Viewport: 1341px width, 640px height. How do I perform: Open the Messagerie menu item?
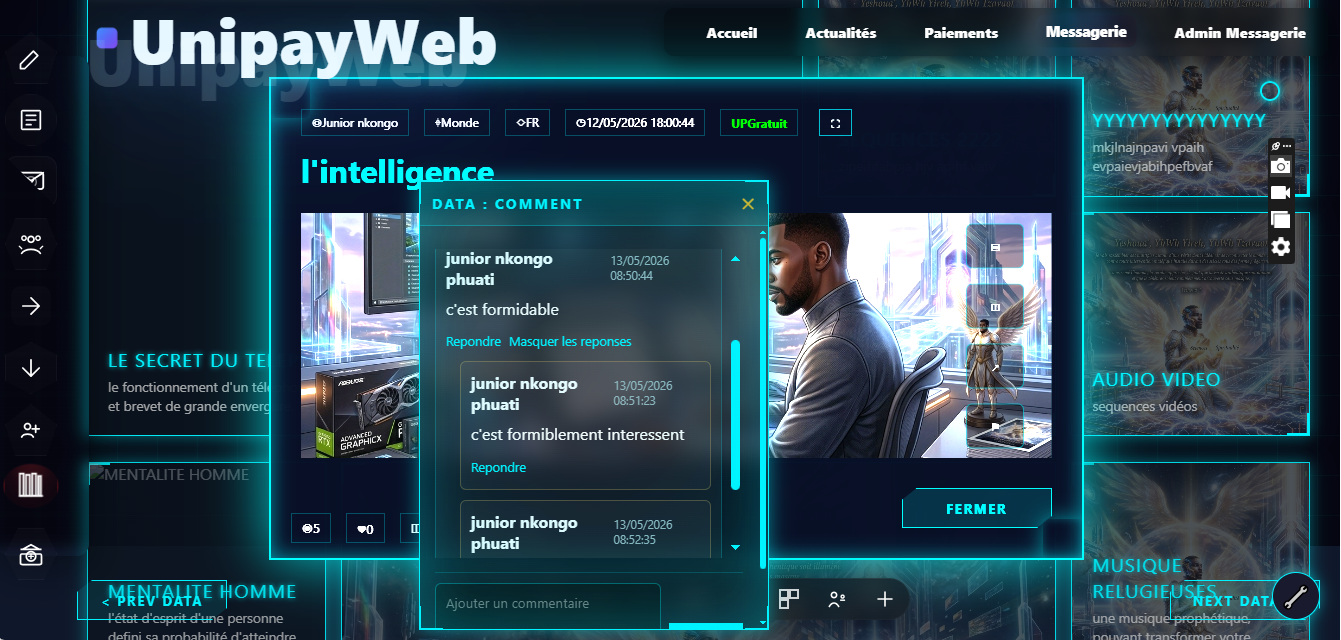pyautogui.click(x=1086, y=32)
